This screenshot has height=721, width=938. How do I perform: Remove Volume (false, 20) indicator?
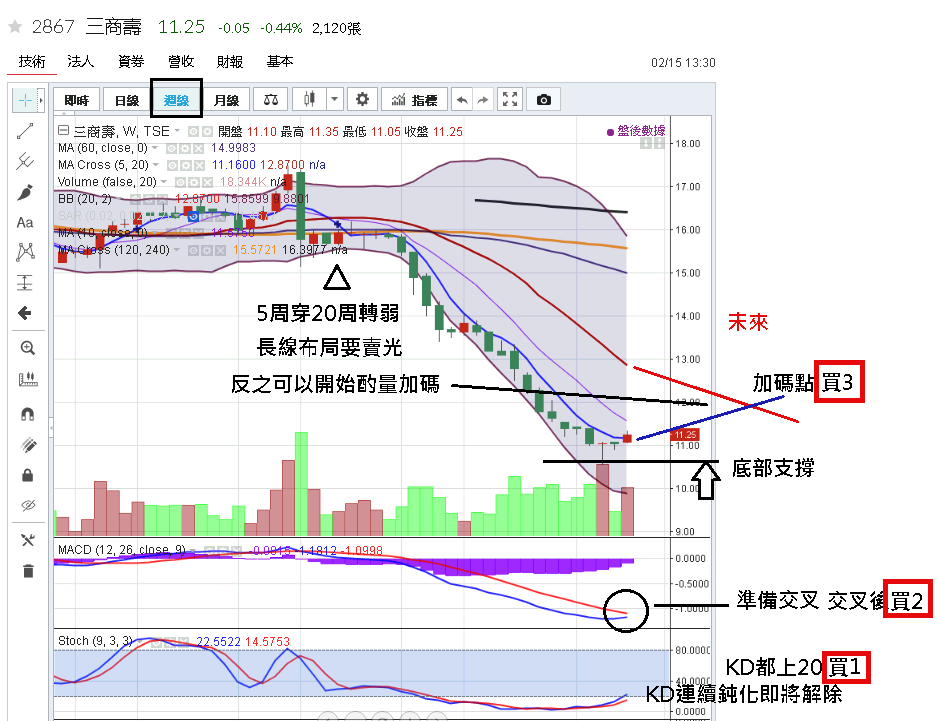207,182
